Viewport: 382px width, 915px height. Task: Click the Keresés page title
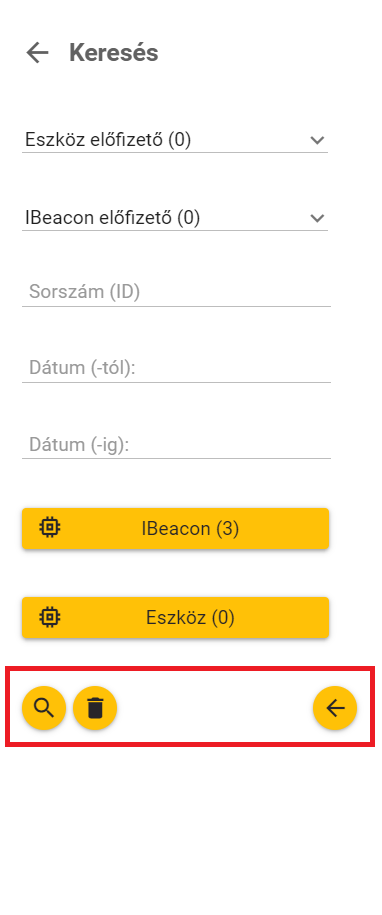(x=114, y=53)
